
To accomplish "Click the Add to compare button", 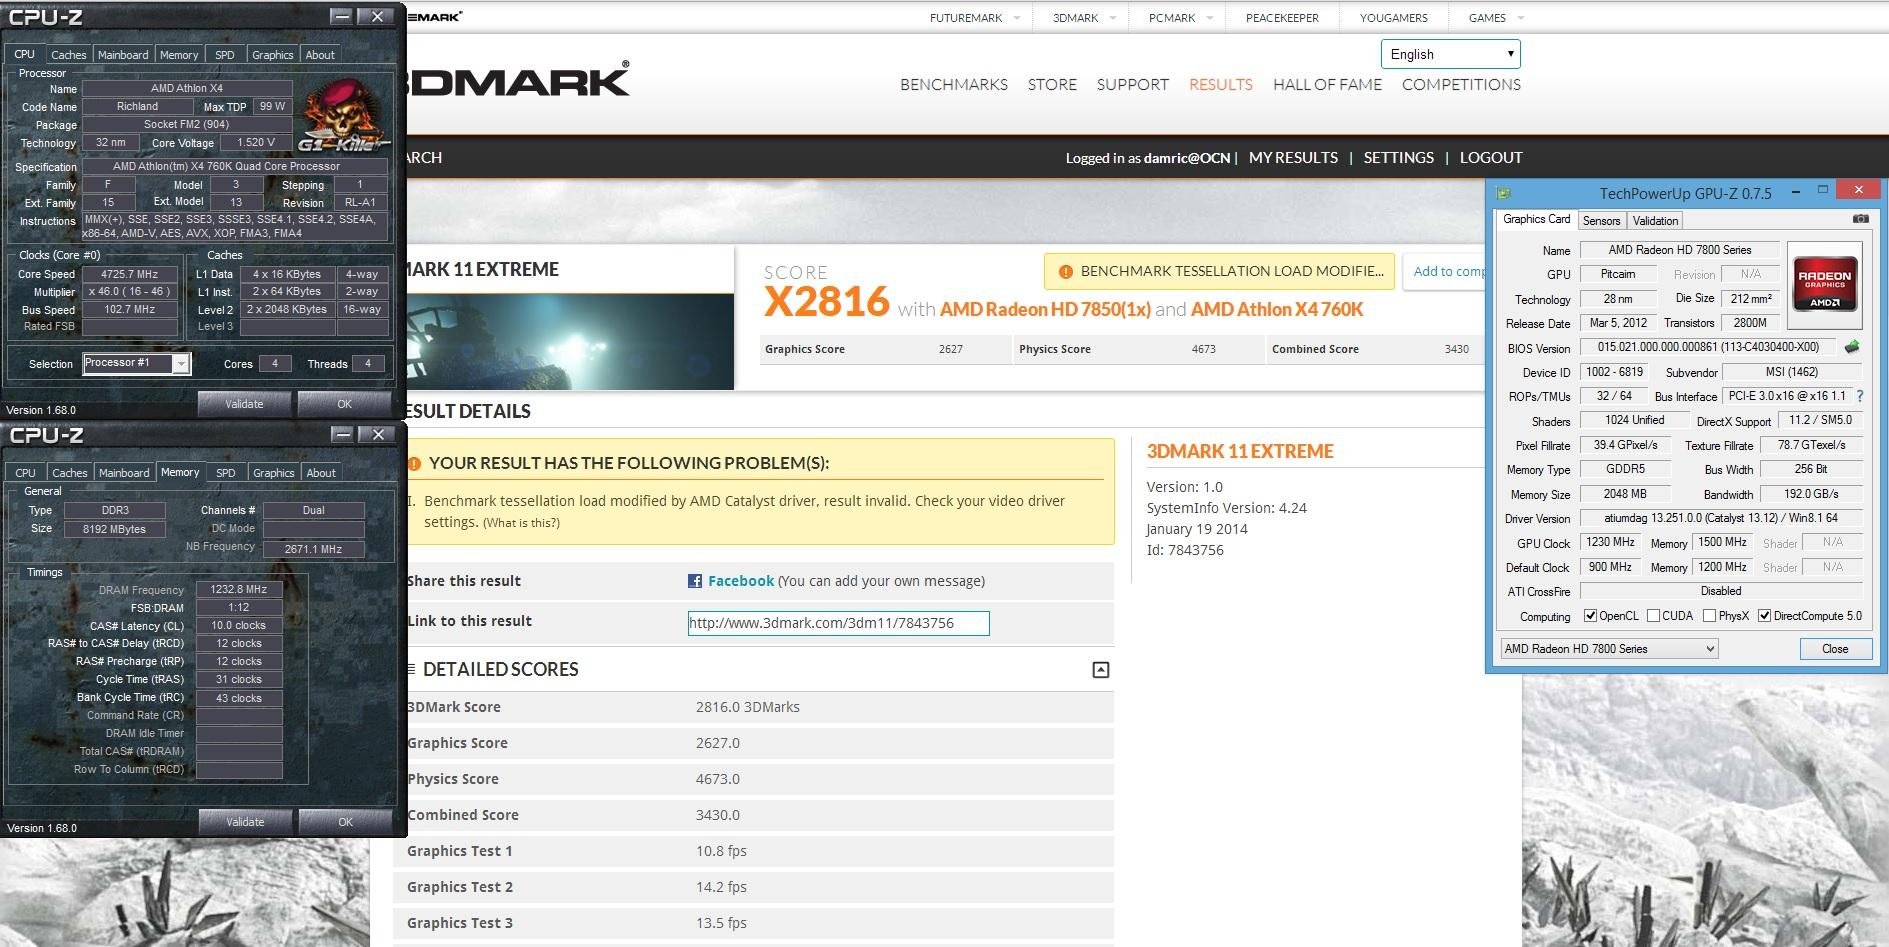I will 1444,271.
